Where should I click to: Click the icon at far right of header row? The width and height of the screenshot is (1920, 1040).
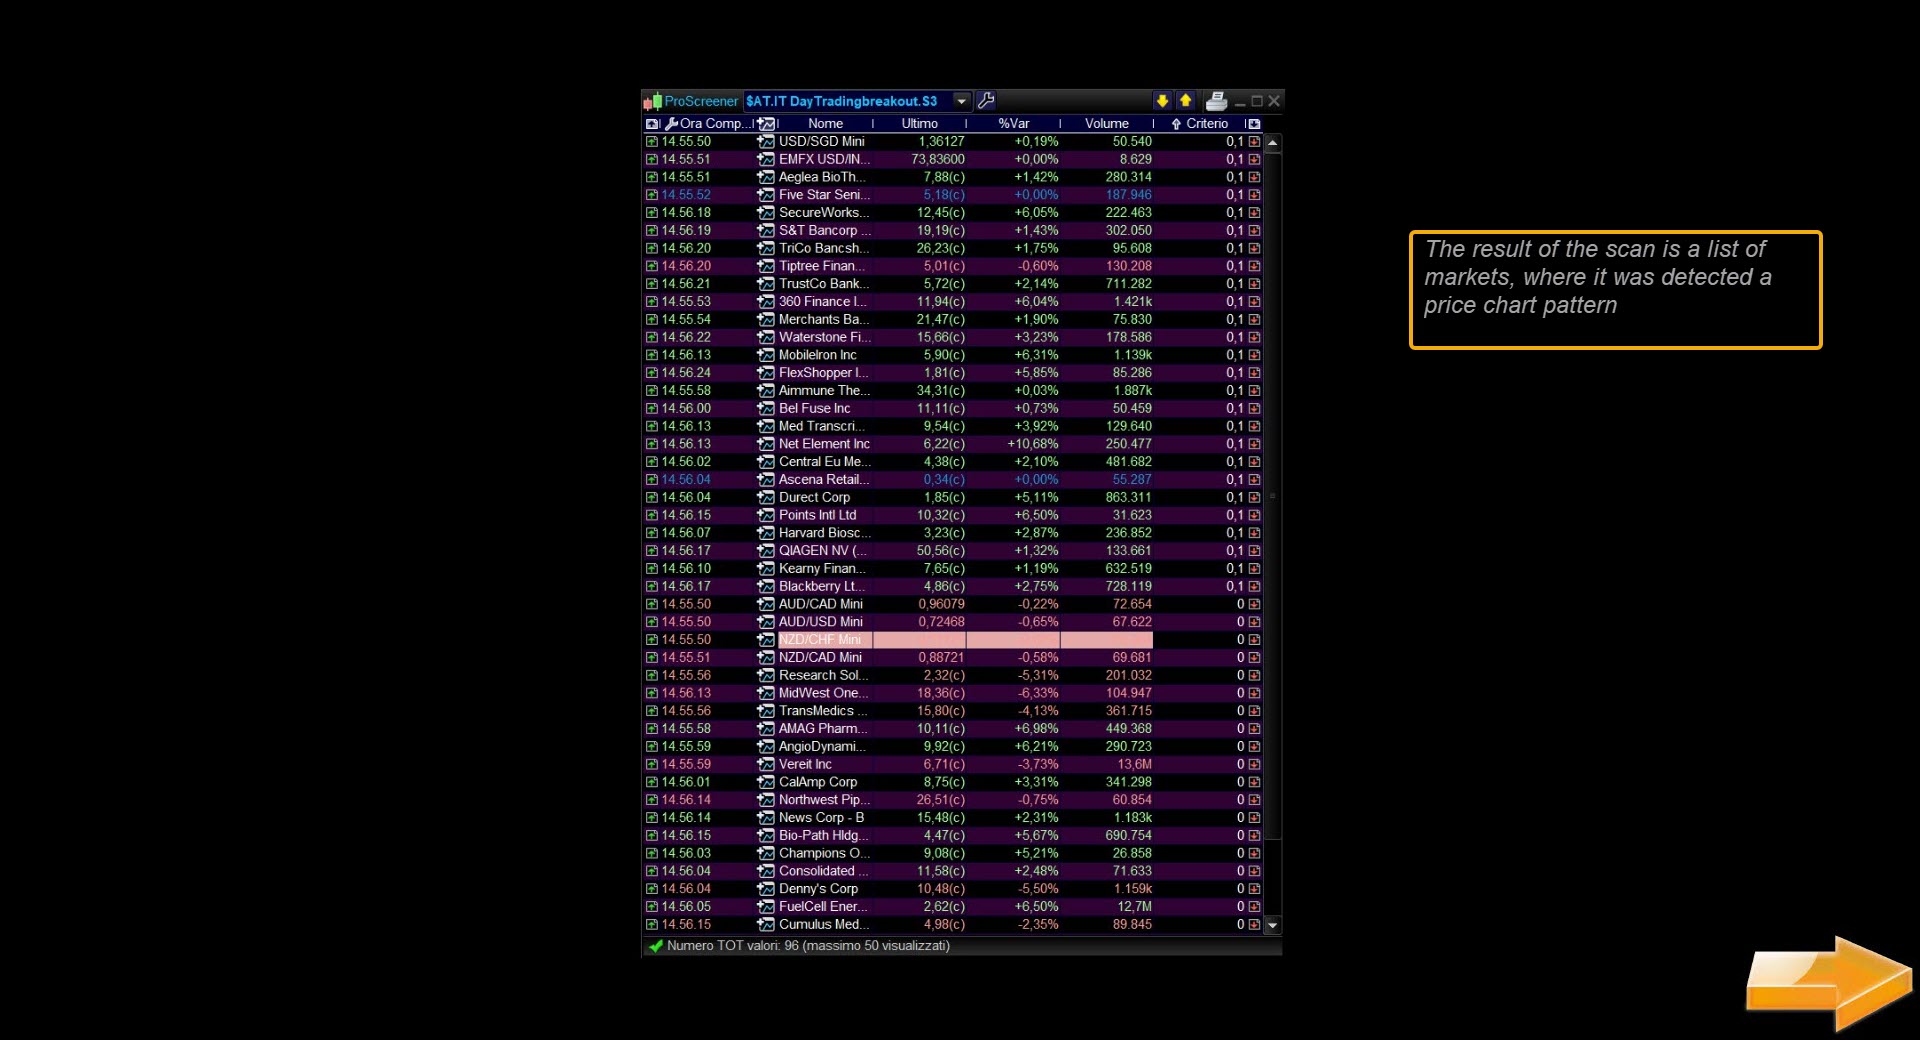[x=1254, y=124]
